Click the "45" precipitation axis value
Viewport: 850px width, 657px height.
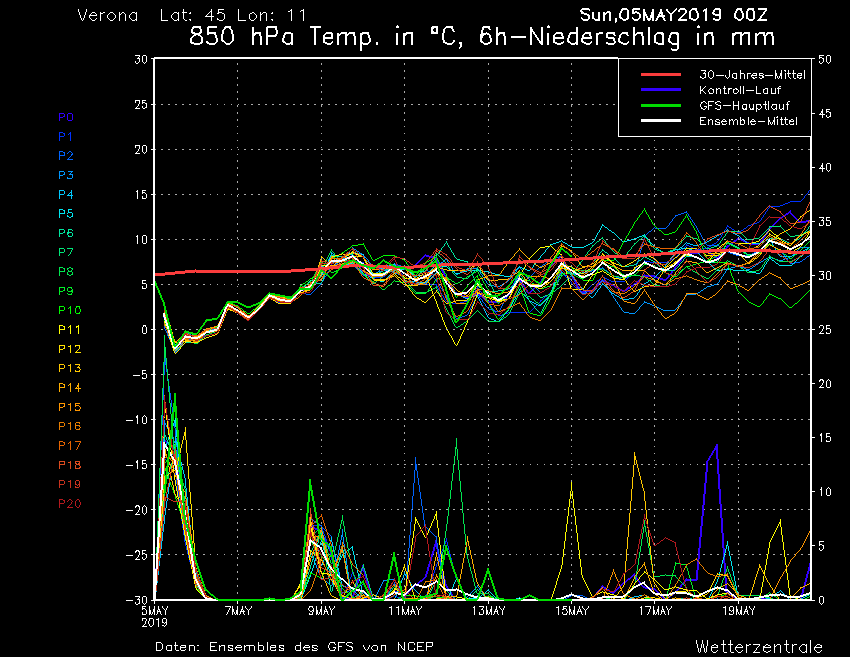pyautogui.click(x=825, y=114)
